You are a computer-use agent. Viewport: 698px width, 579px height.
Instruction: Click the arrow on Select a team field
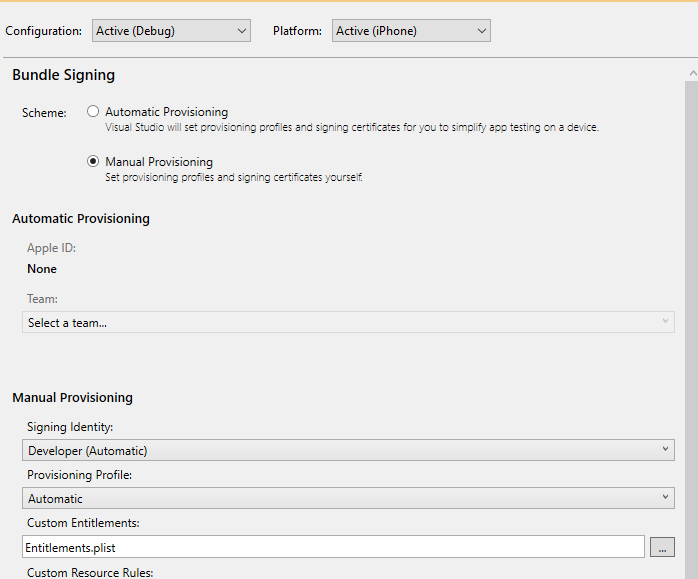click(665, 321)
